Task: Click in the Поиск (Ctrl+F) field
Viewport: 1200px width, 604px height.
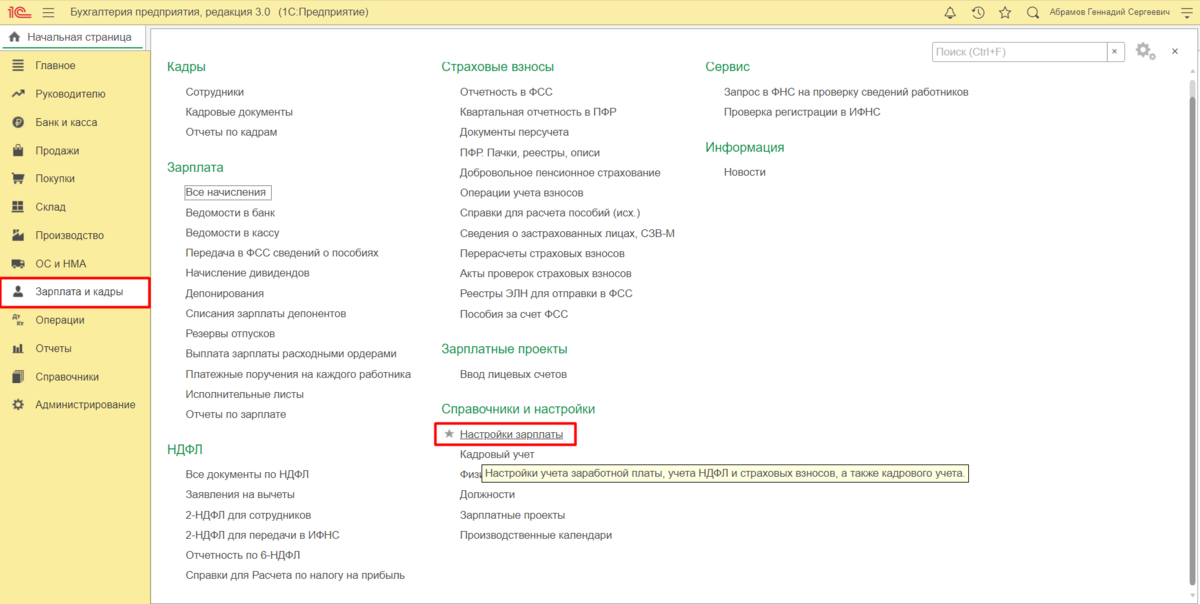Action: 1019,51
